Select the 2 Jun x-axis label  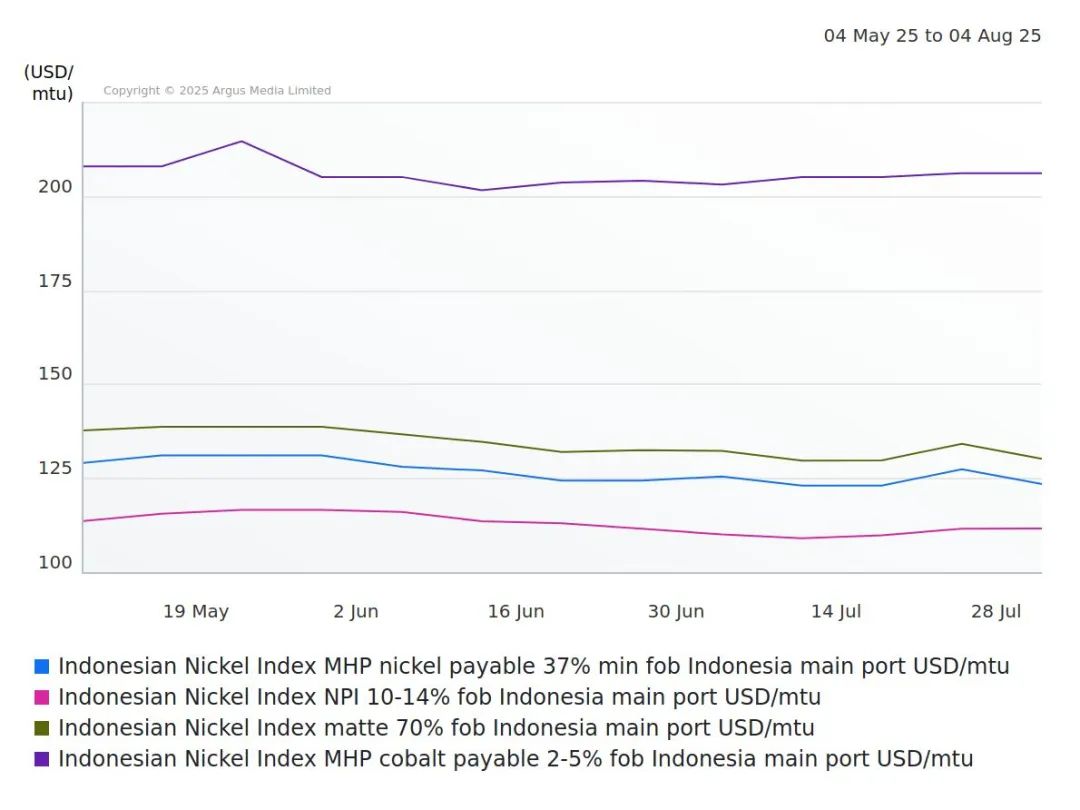point(356,612)
